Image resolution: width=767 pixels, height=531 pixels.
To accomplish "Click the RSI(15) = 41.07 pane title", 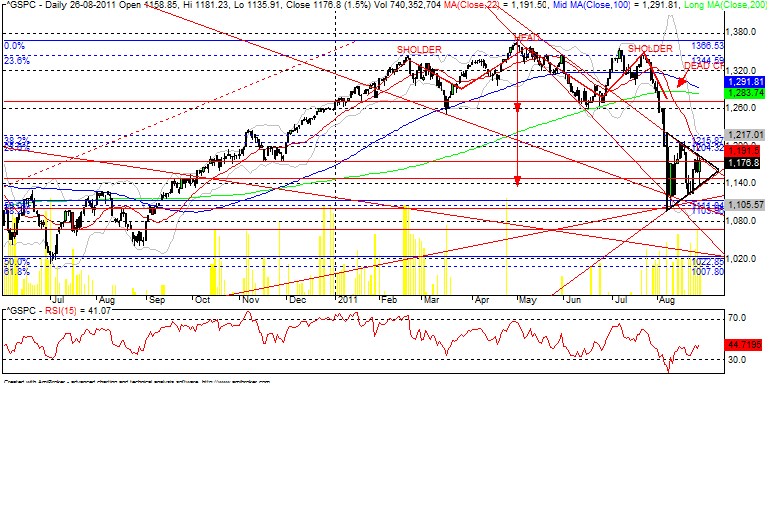I will [x=78, y=310].
